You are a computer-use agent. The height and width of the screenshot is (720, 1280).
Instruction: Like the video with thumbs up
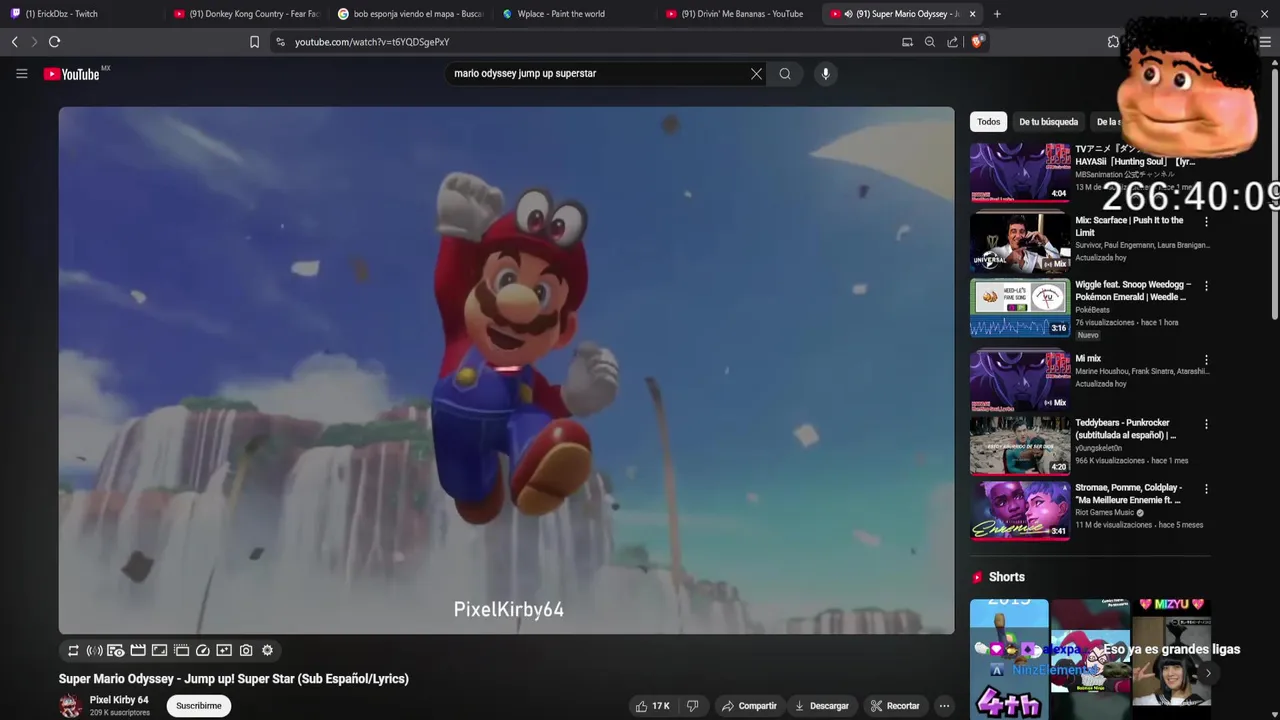pyautogui.click(x=652, y=706)
